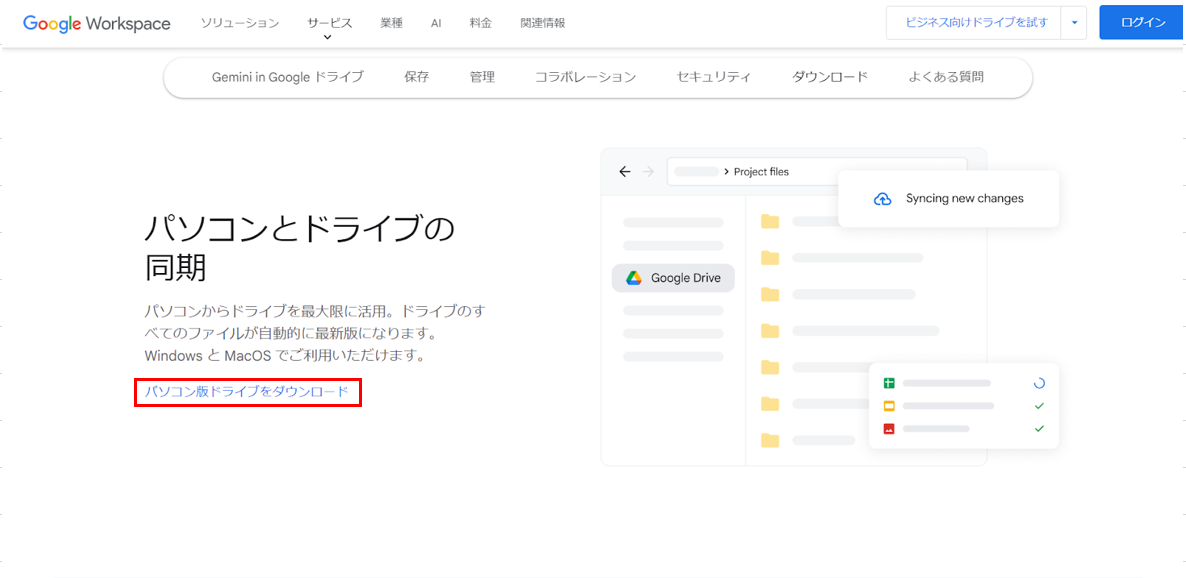Click the red image file icon
The height and width of the screenshot is (578, 1186).
pos(889,428)
